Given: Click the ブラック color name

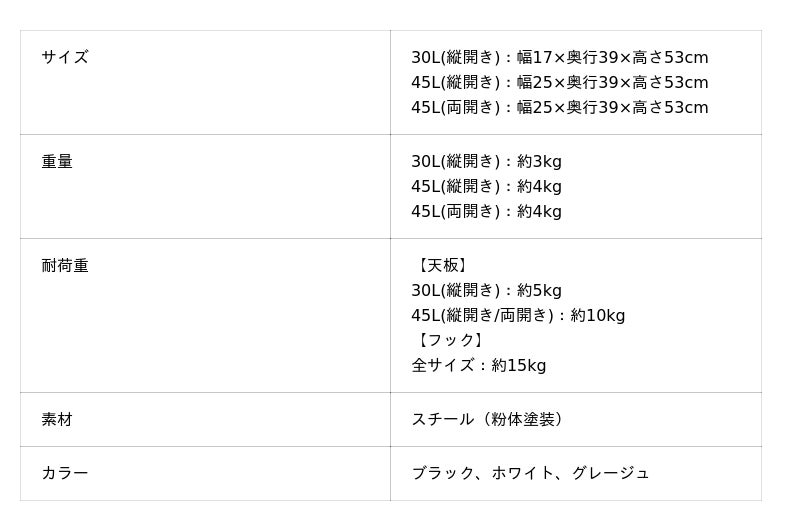Looking at the screenshot, I should tap(443, 474).
